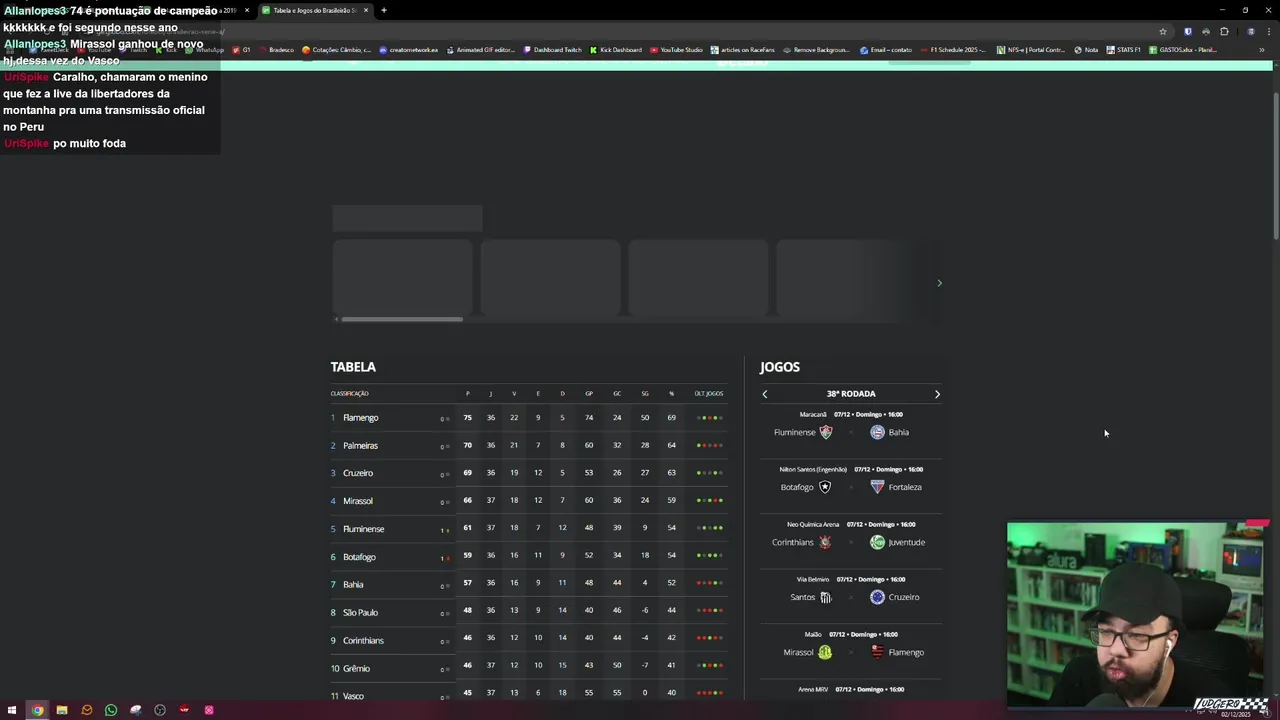The height and width of the screenshot is (720, 1280).
Task: Open Botafogo in the standings table
Action: click(359, 557)
